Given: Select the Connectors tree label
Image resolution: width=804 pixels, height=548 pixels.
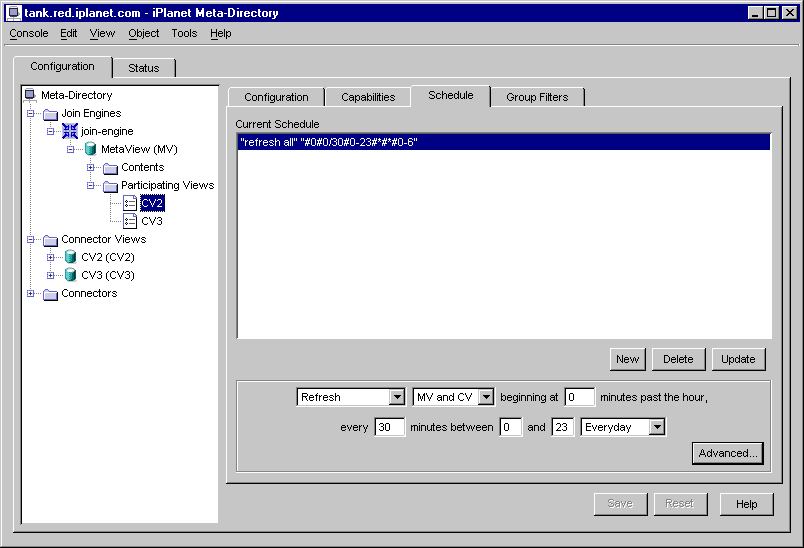Looking at the screenshot, I should [x=89, y=293].
